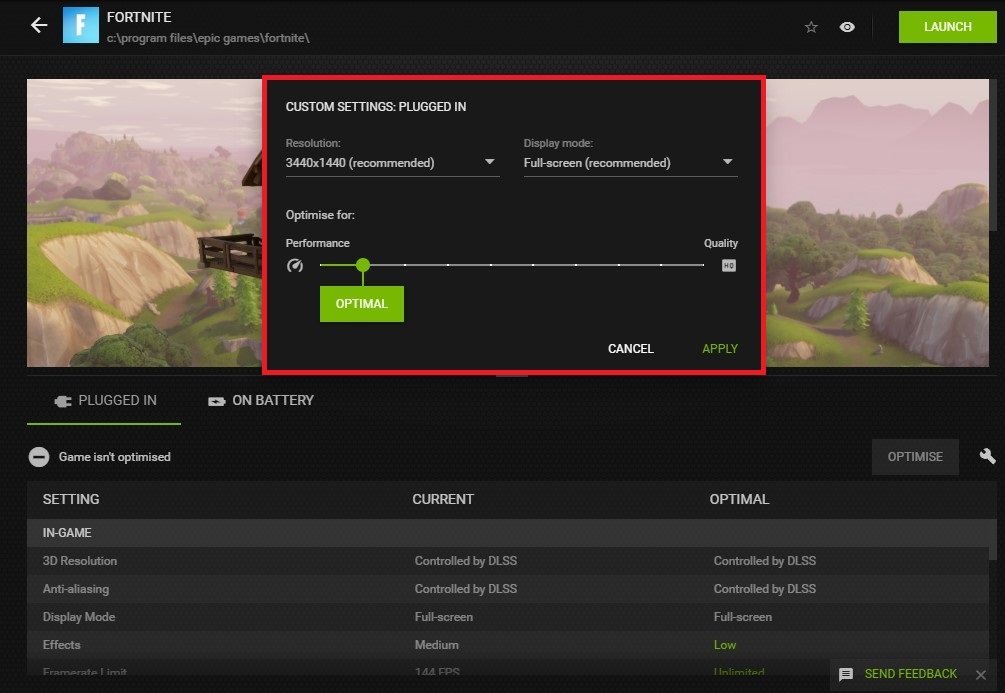Cancel the custom settings dialog
The height and width of the screenshot is (693, 1005).
point(630,349)
